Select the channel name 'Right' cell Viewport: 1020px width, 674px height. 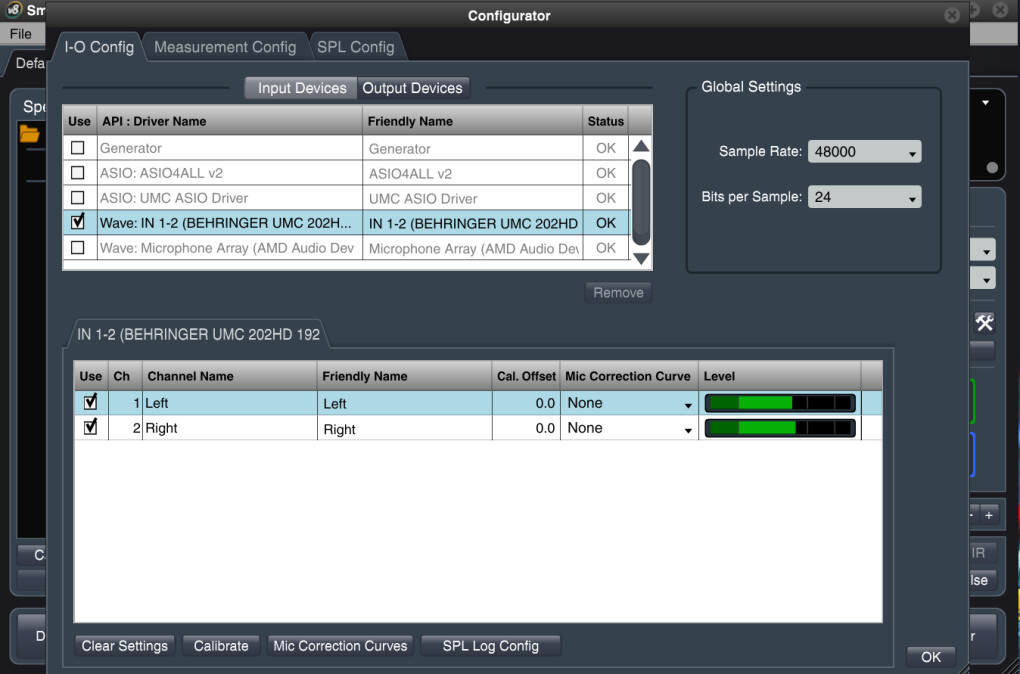pos(230,428)
